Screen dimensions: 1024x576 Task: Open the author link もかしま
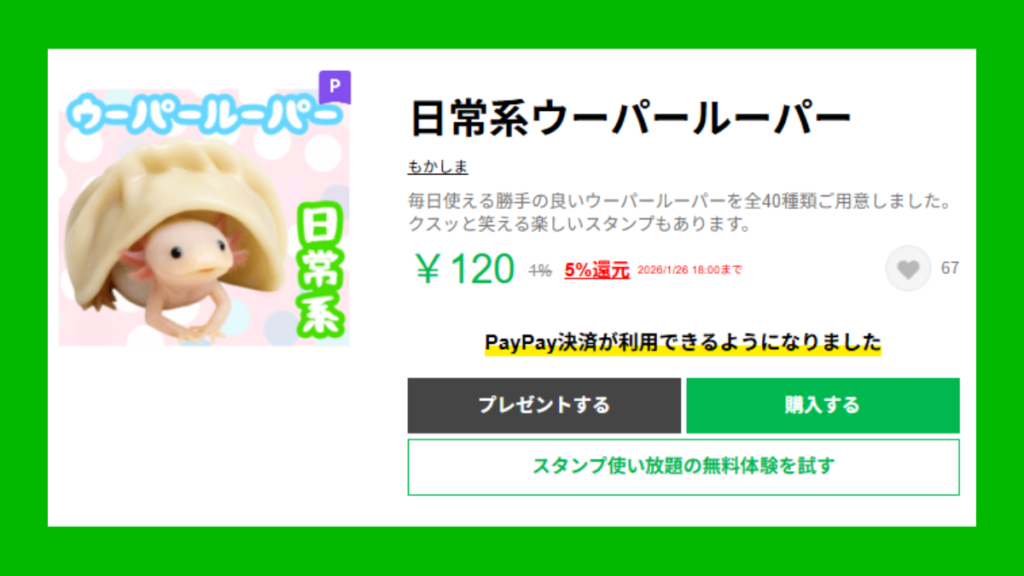438,167
